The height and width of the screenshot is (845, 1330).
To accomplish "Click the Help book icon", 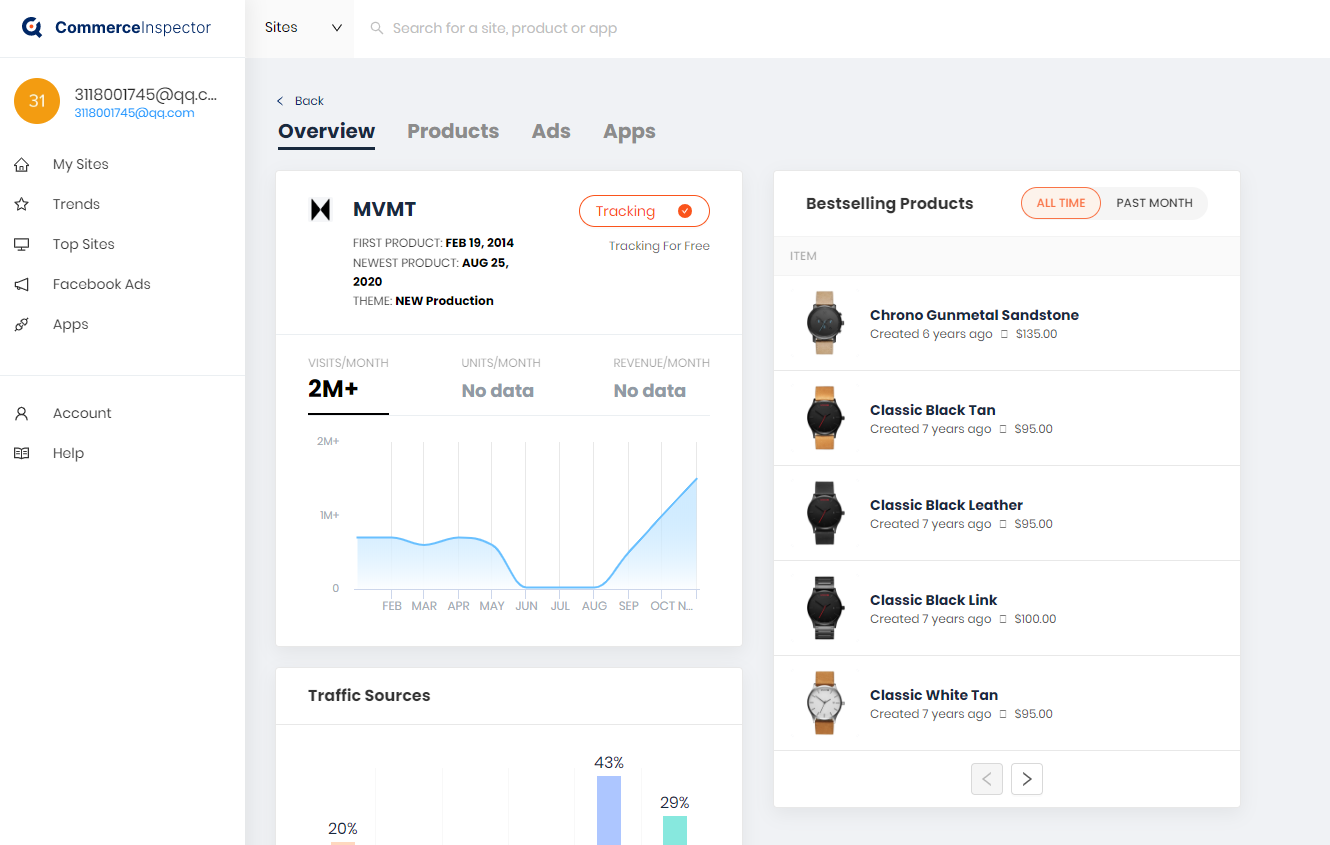I will [x=21, y=453].
